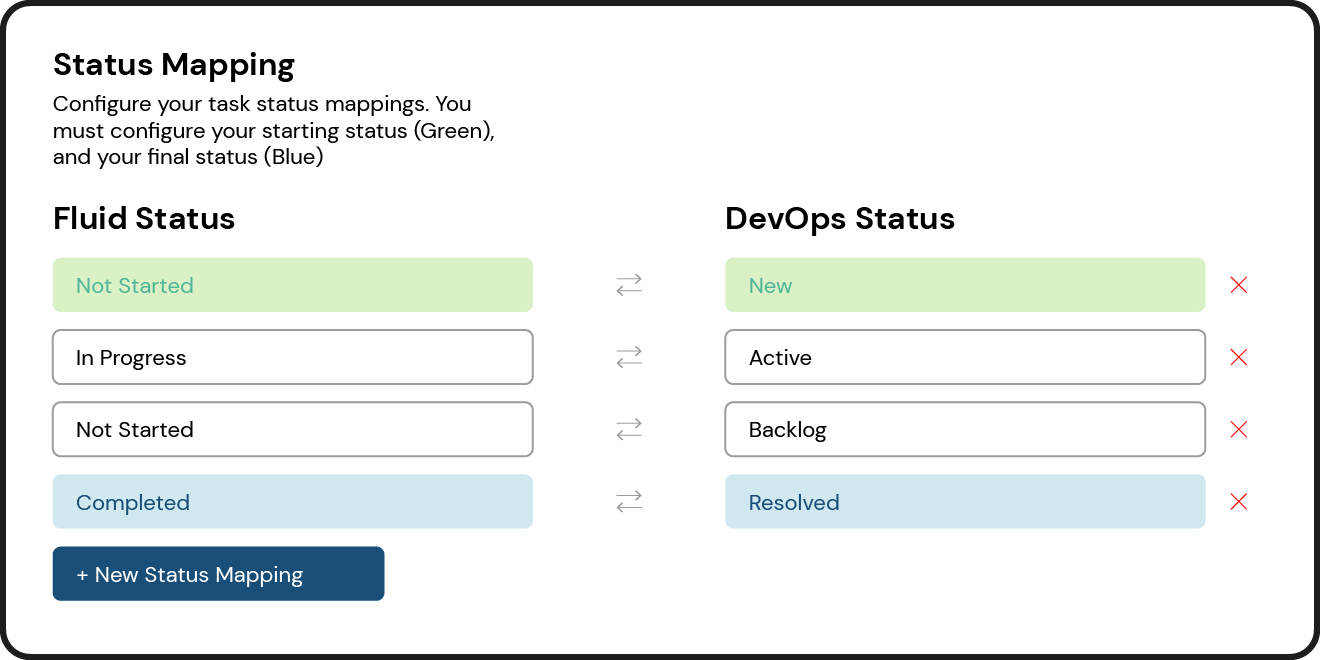The width and height of the screenshot is (1320, 660).
Task: Remove the Active status mapping
Action: [x=1238, y=357]
